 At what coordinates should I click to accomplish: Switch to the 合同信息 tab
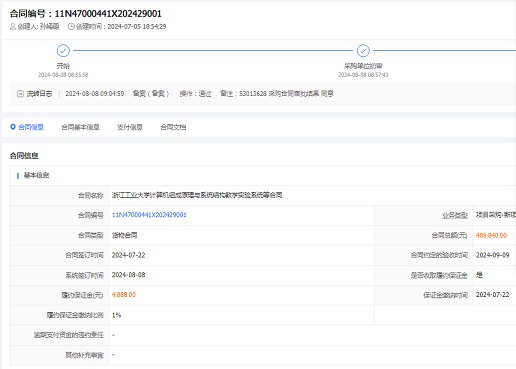point(31,127)
